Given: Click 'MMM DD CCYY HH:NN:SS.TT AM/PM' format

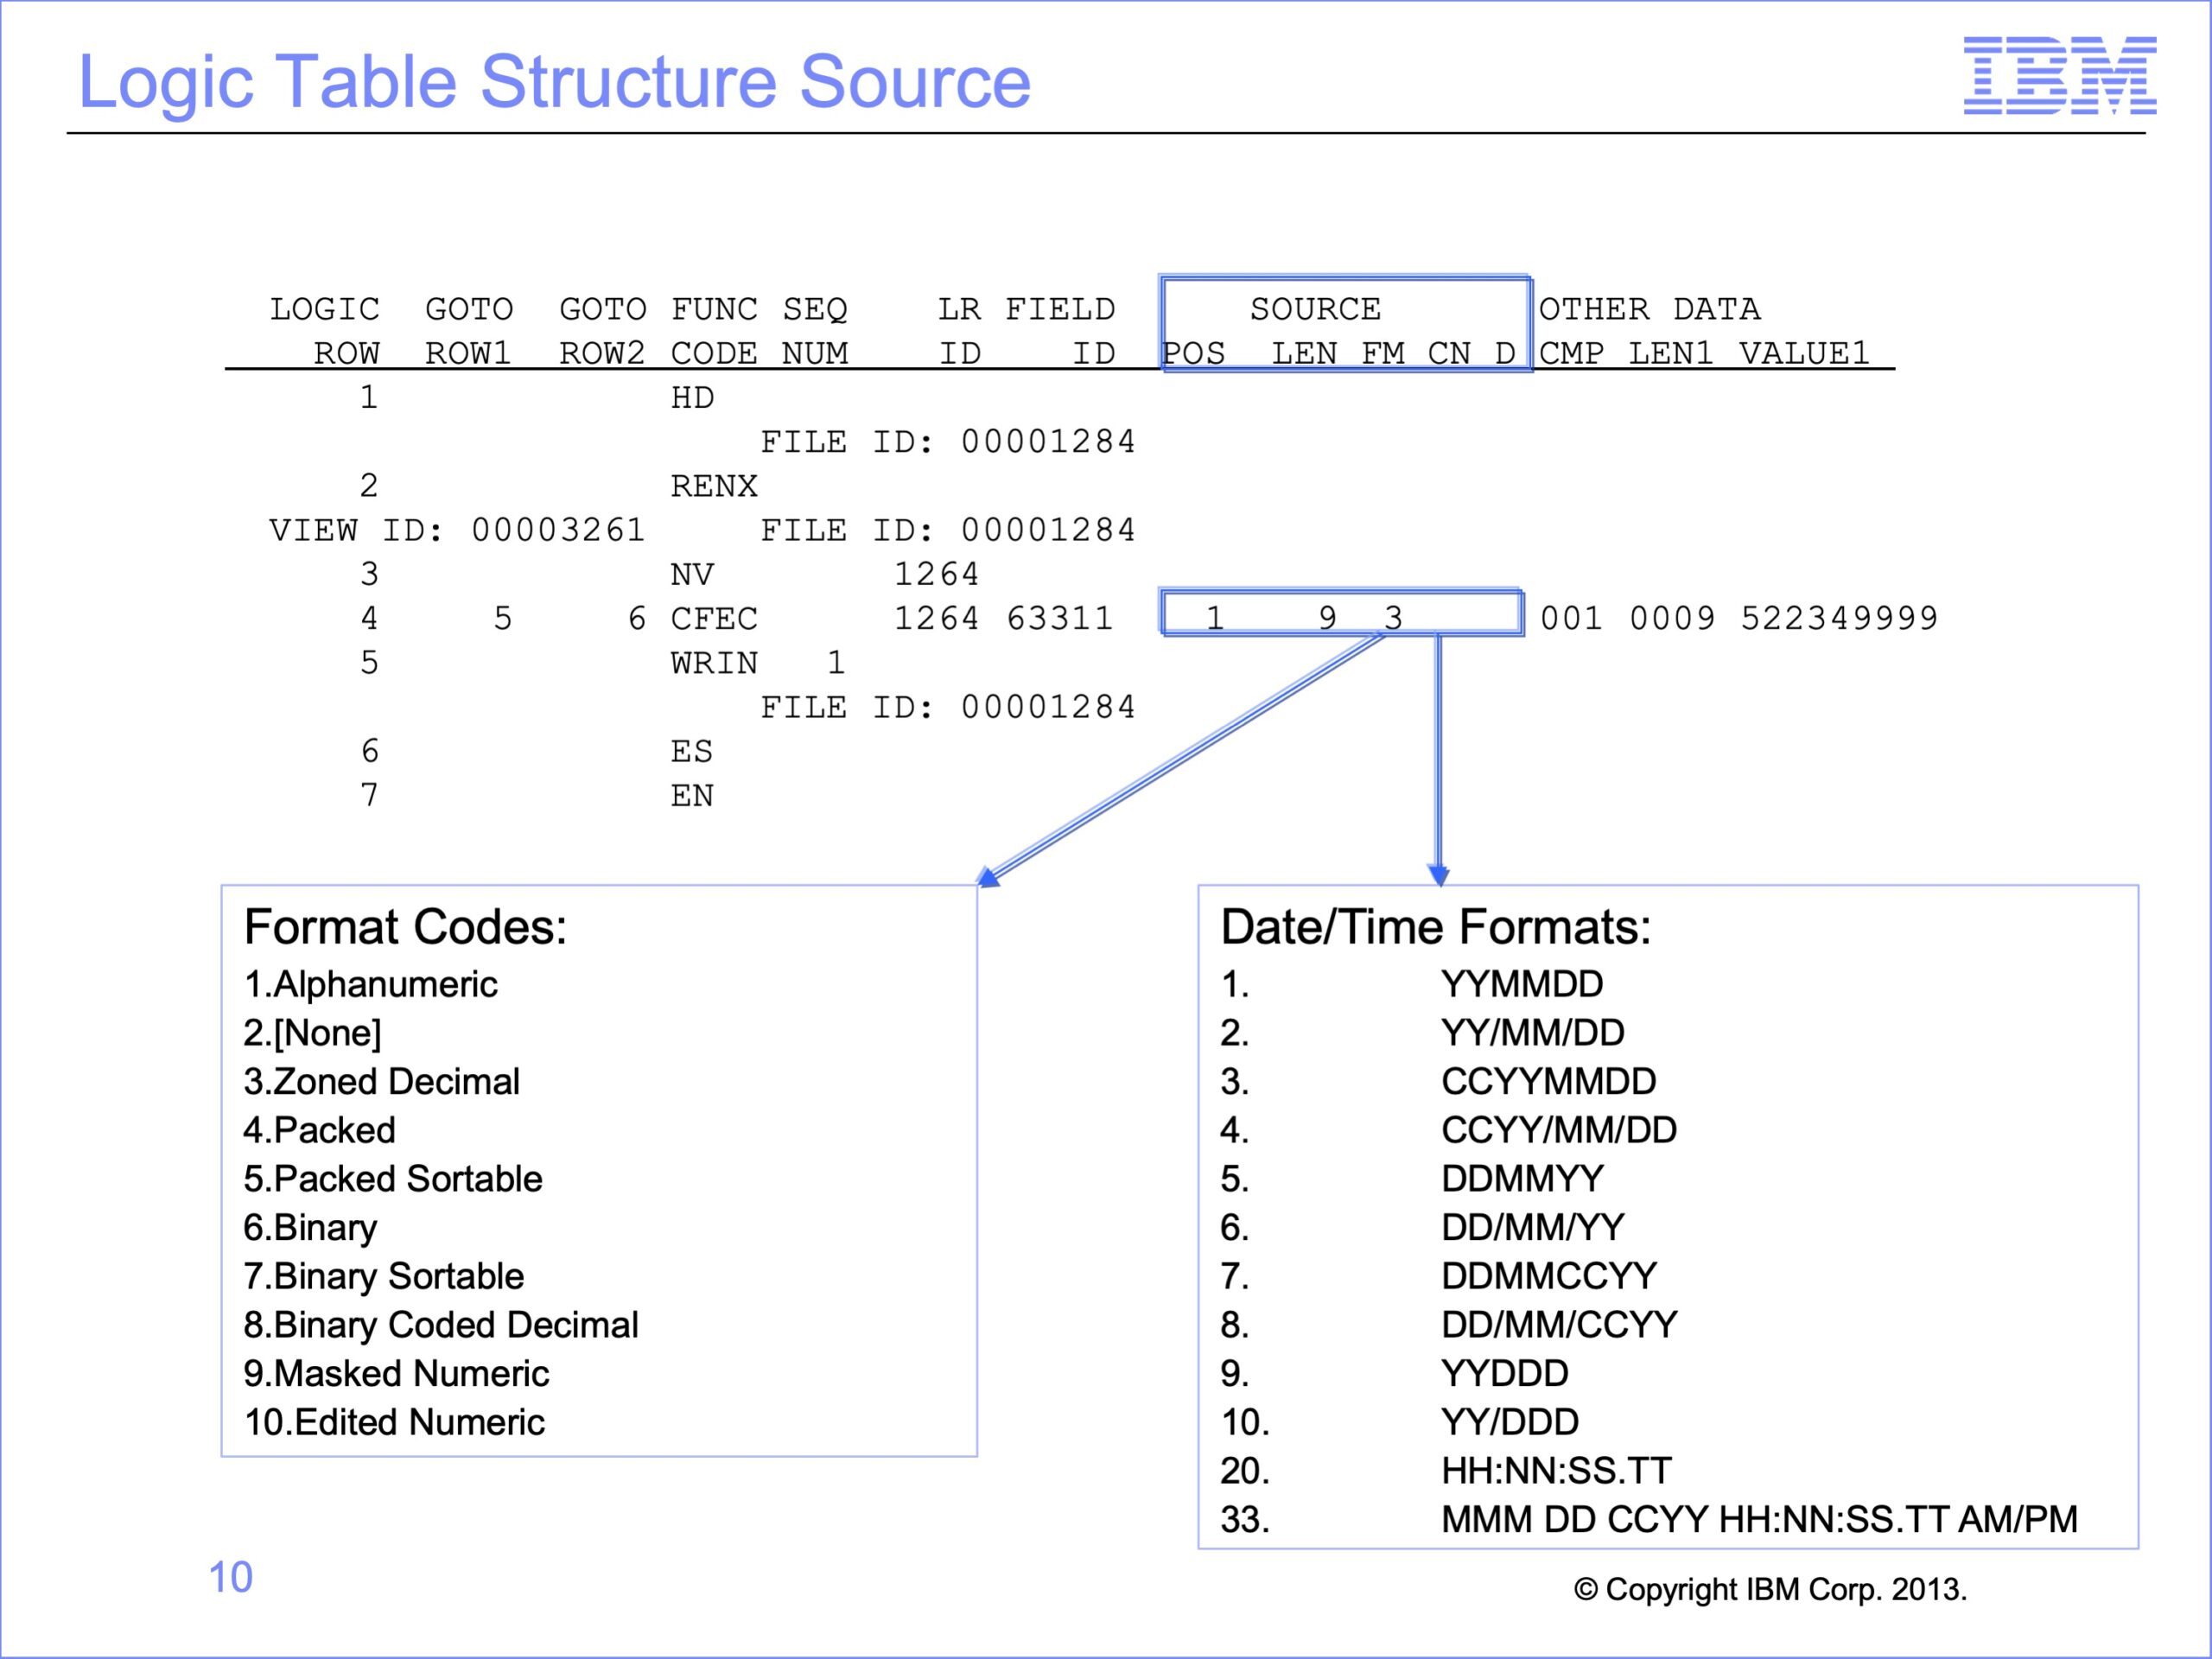Looking at the screenshot, I should (1759, 1520).
